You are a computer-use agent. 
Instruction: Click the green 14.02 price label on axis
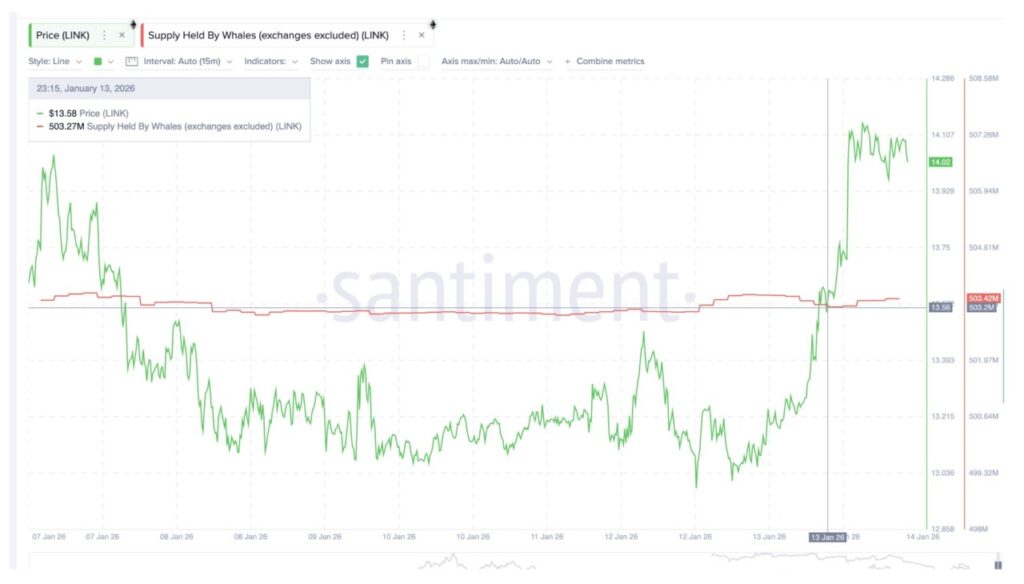940,162
